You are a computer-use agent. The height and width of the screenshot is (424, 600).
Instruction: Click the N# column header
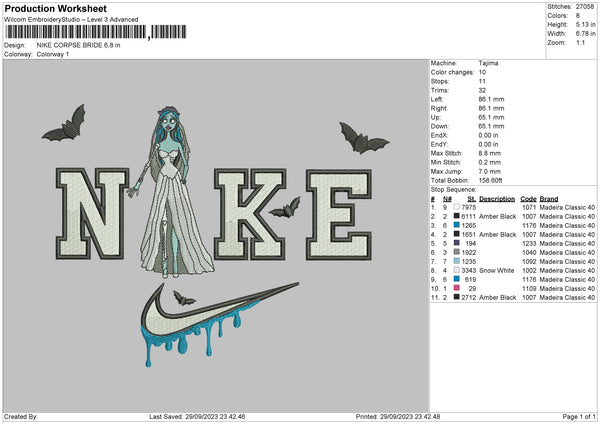click(447, 199)
